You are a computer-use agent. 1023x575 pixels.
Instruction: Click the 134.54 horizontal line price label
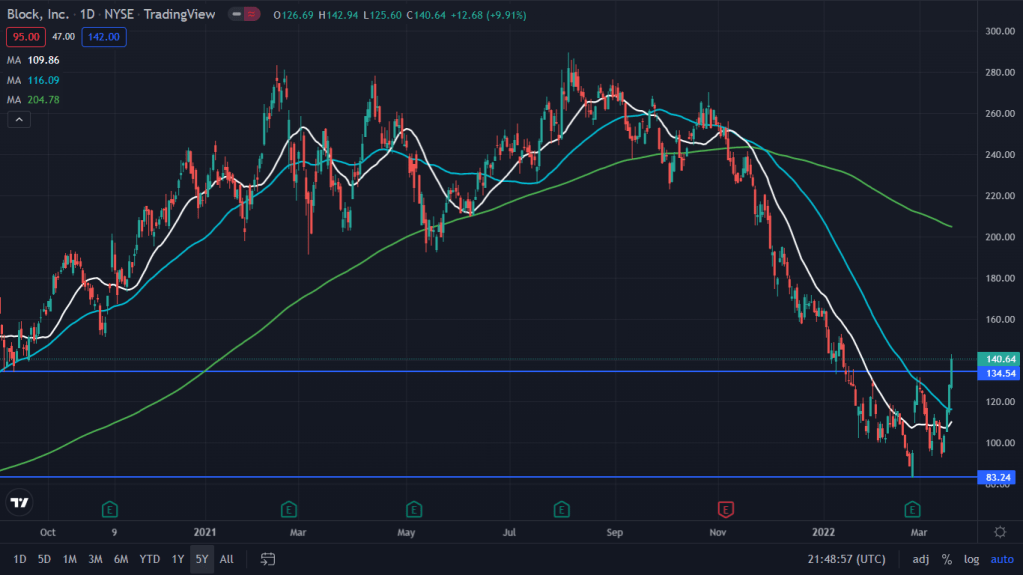pos(1000,372)
